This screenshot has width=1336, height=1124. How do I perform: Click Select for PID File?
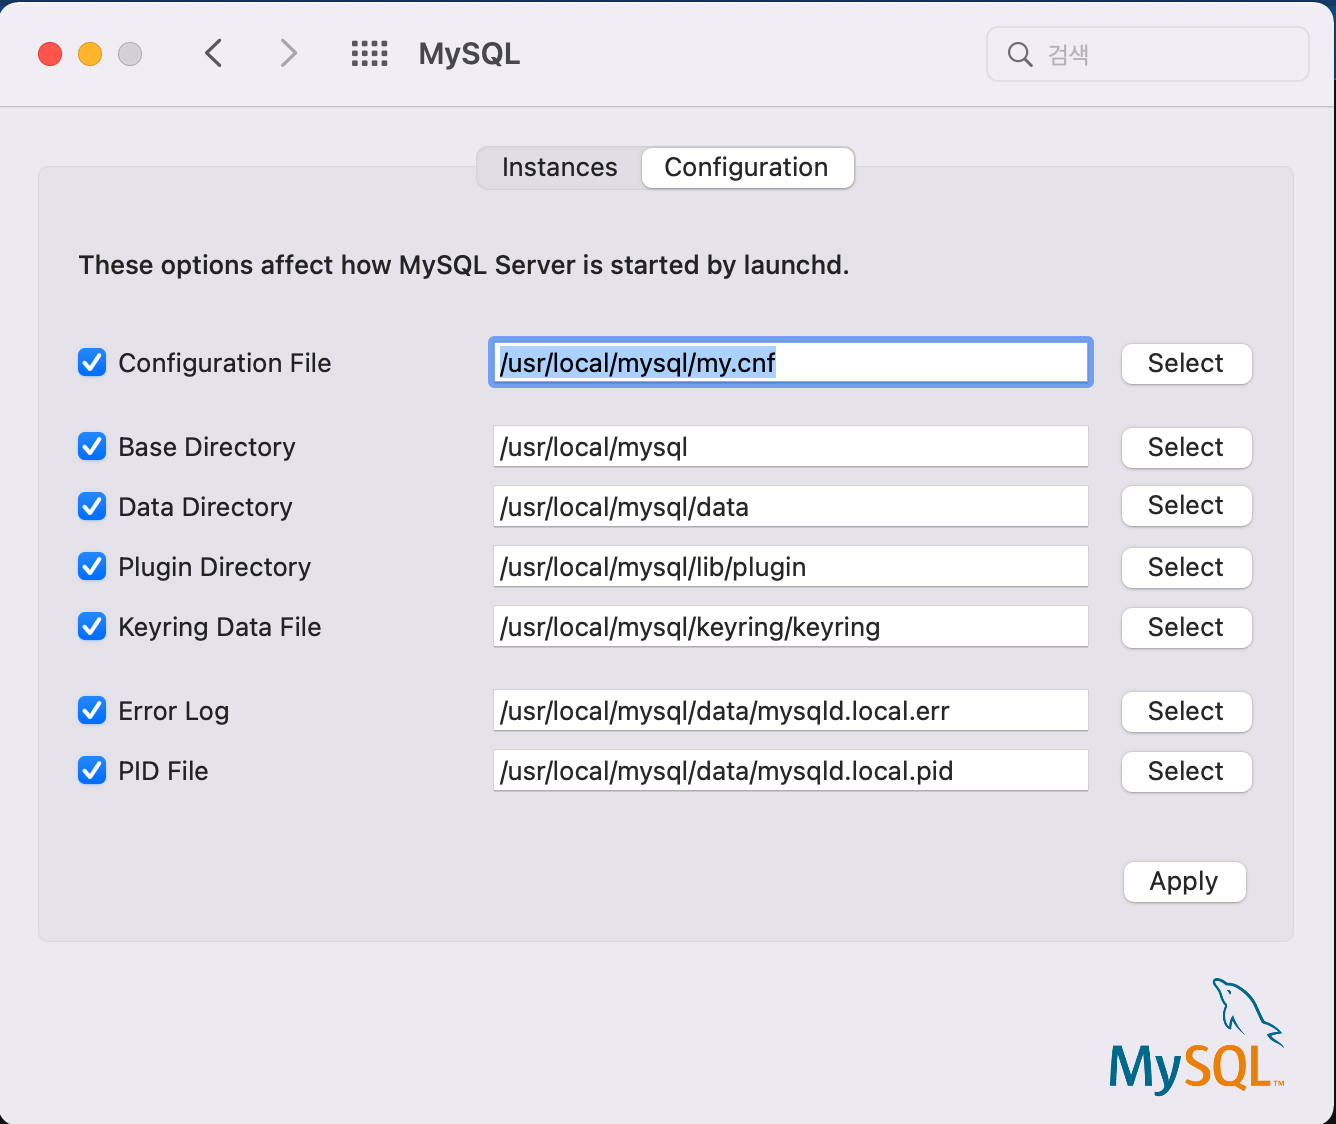pyautogui.click(x=1186, y=771)
